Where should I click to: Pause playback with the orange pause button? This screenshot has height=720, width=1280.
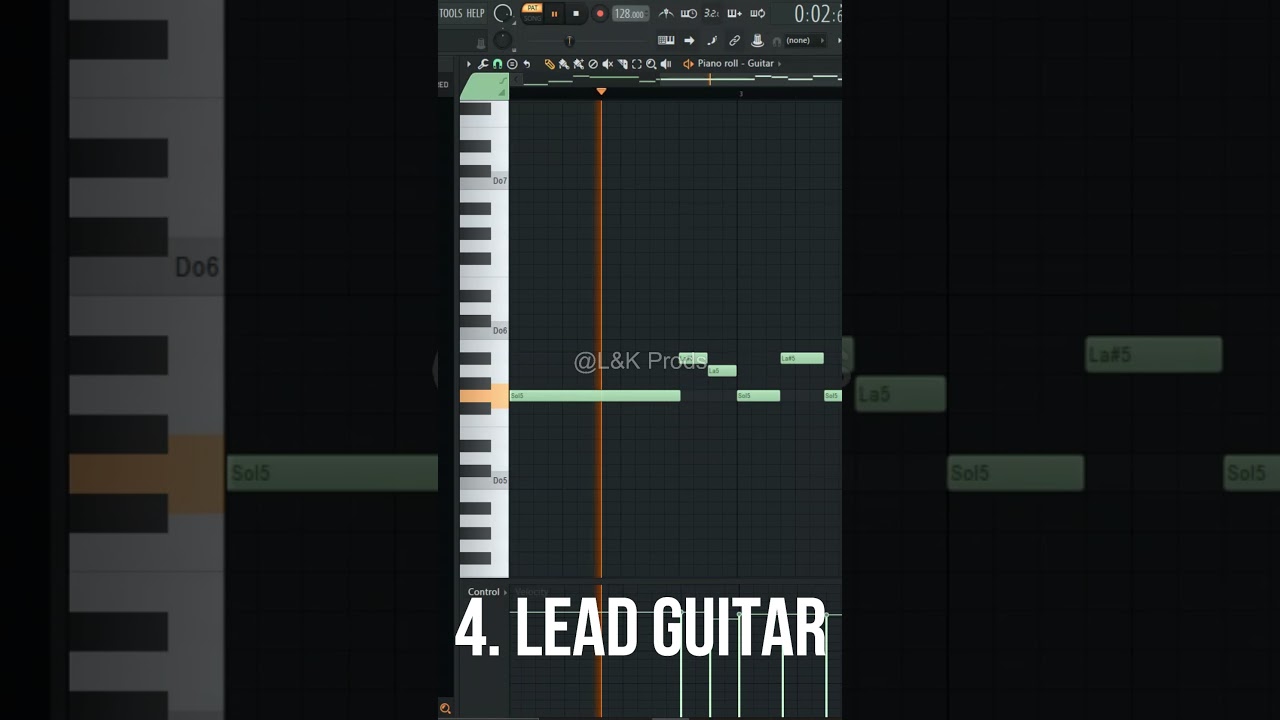(555, 14)
